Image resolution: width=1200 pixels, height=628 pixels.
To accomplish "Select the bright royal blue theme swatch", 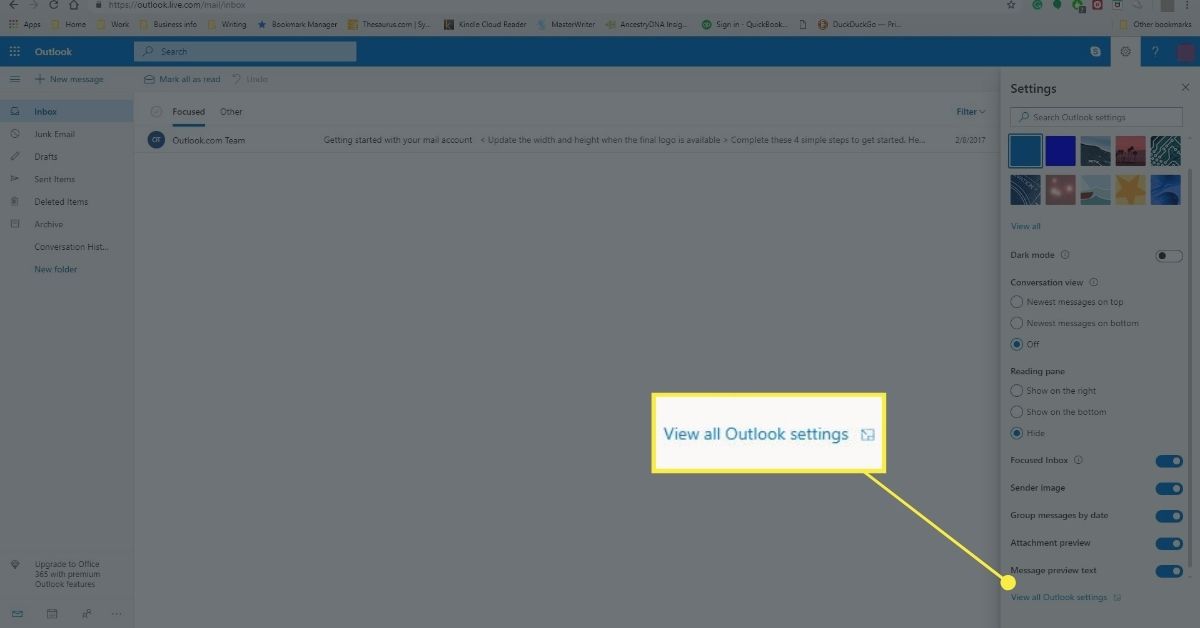I will tap(1061, 151).
